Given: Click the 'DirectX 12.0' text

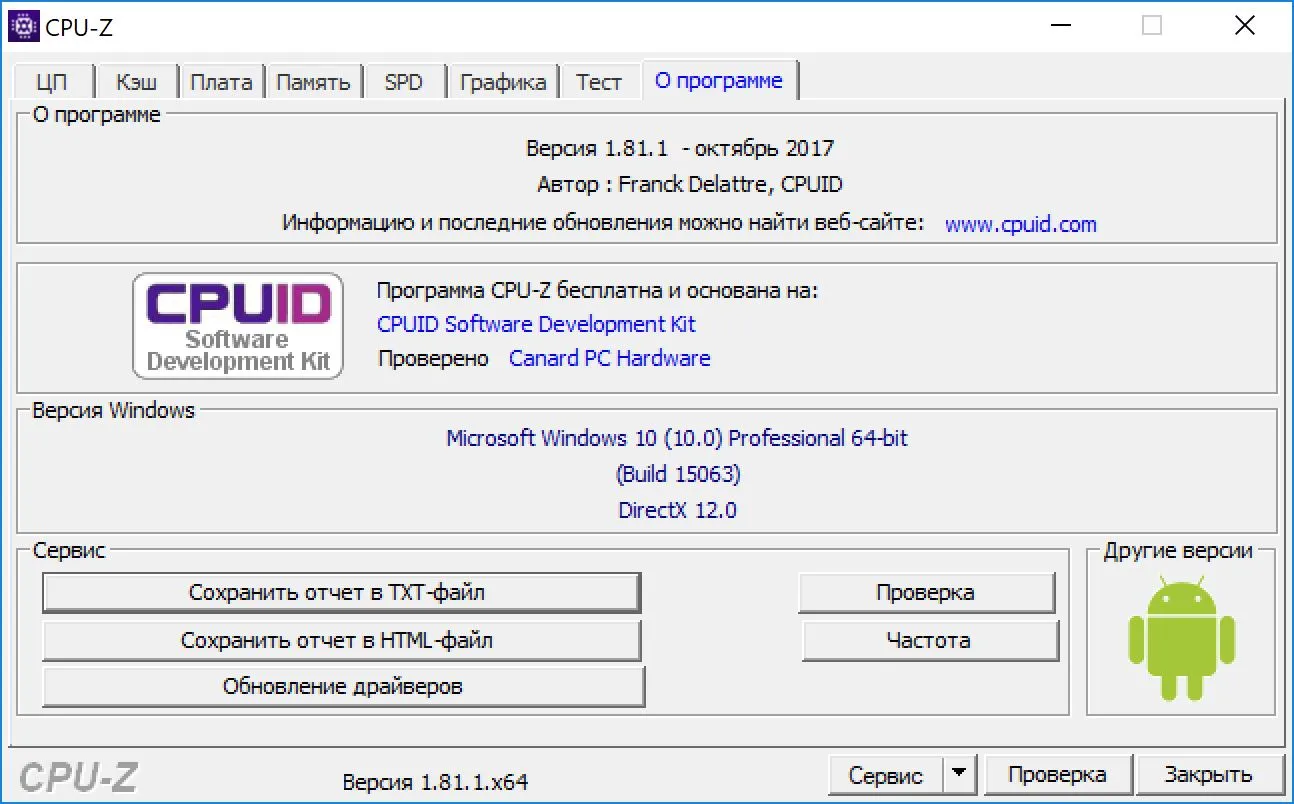Looking at the screenshot, I should pyautogui.click(x=677, y=510).
